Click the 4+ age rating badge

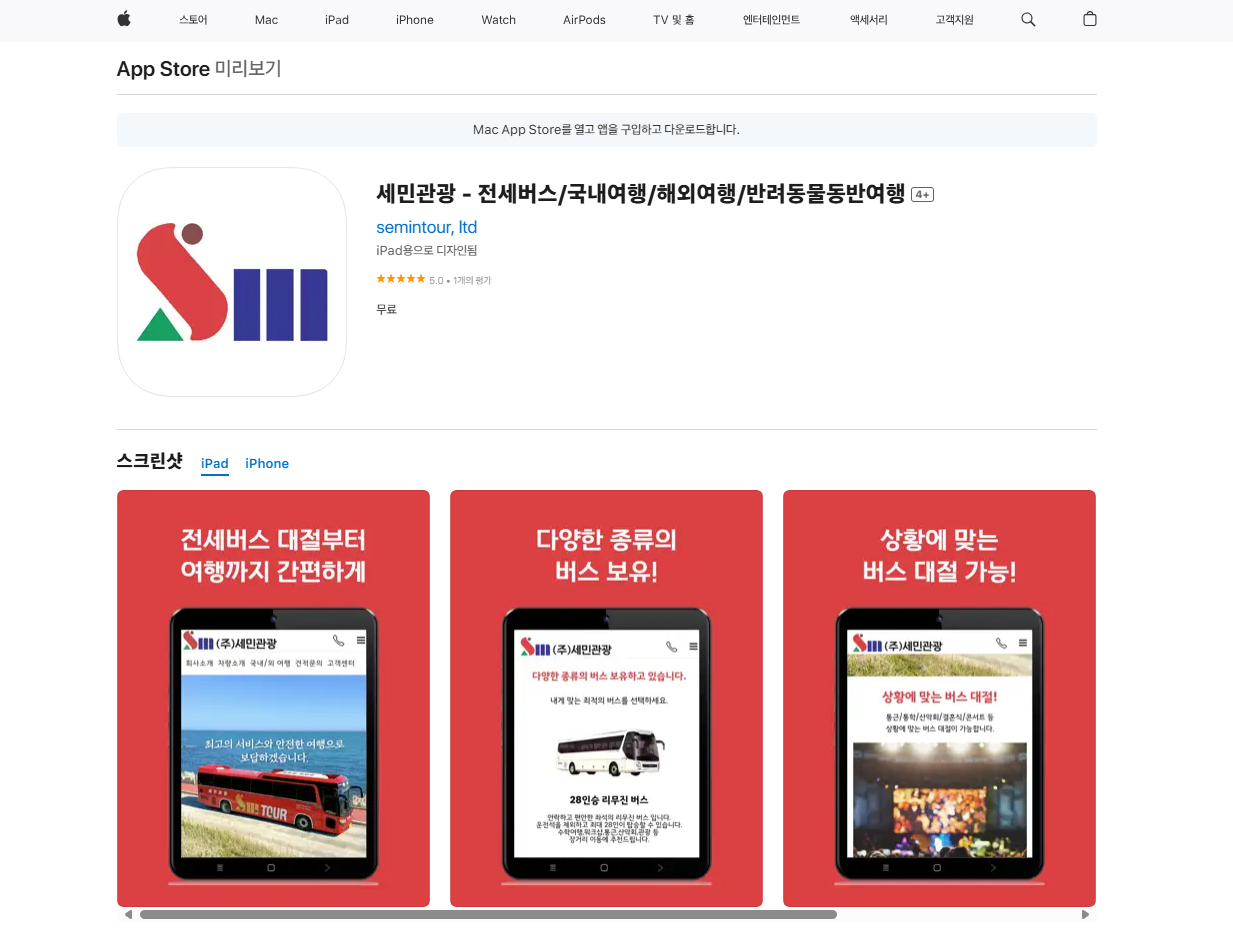coord(922,194)
